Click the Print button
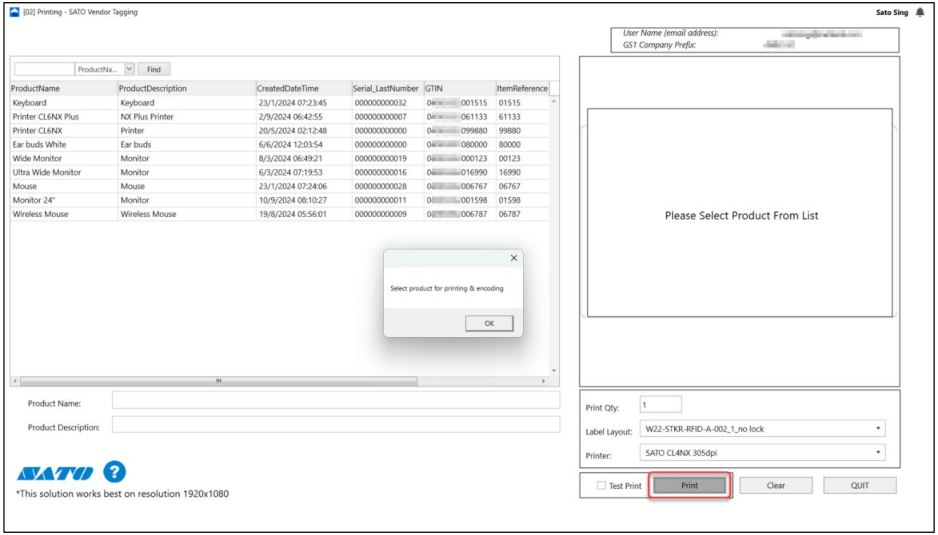Screen dimensions: 938x535 point(690,486)
